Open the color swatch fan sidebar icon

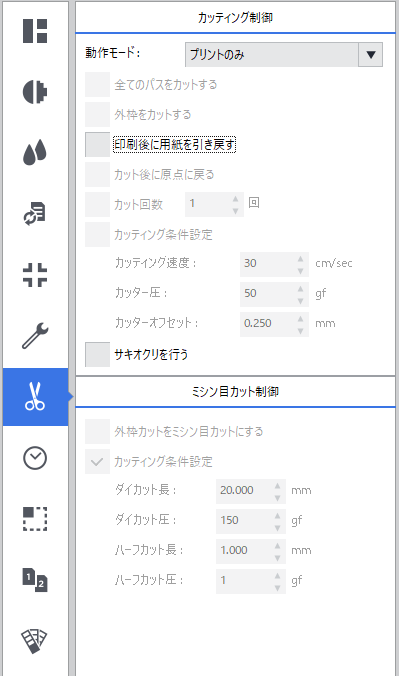[35, 641]
